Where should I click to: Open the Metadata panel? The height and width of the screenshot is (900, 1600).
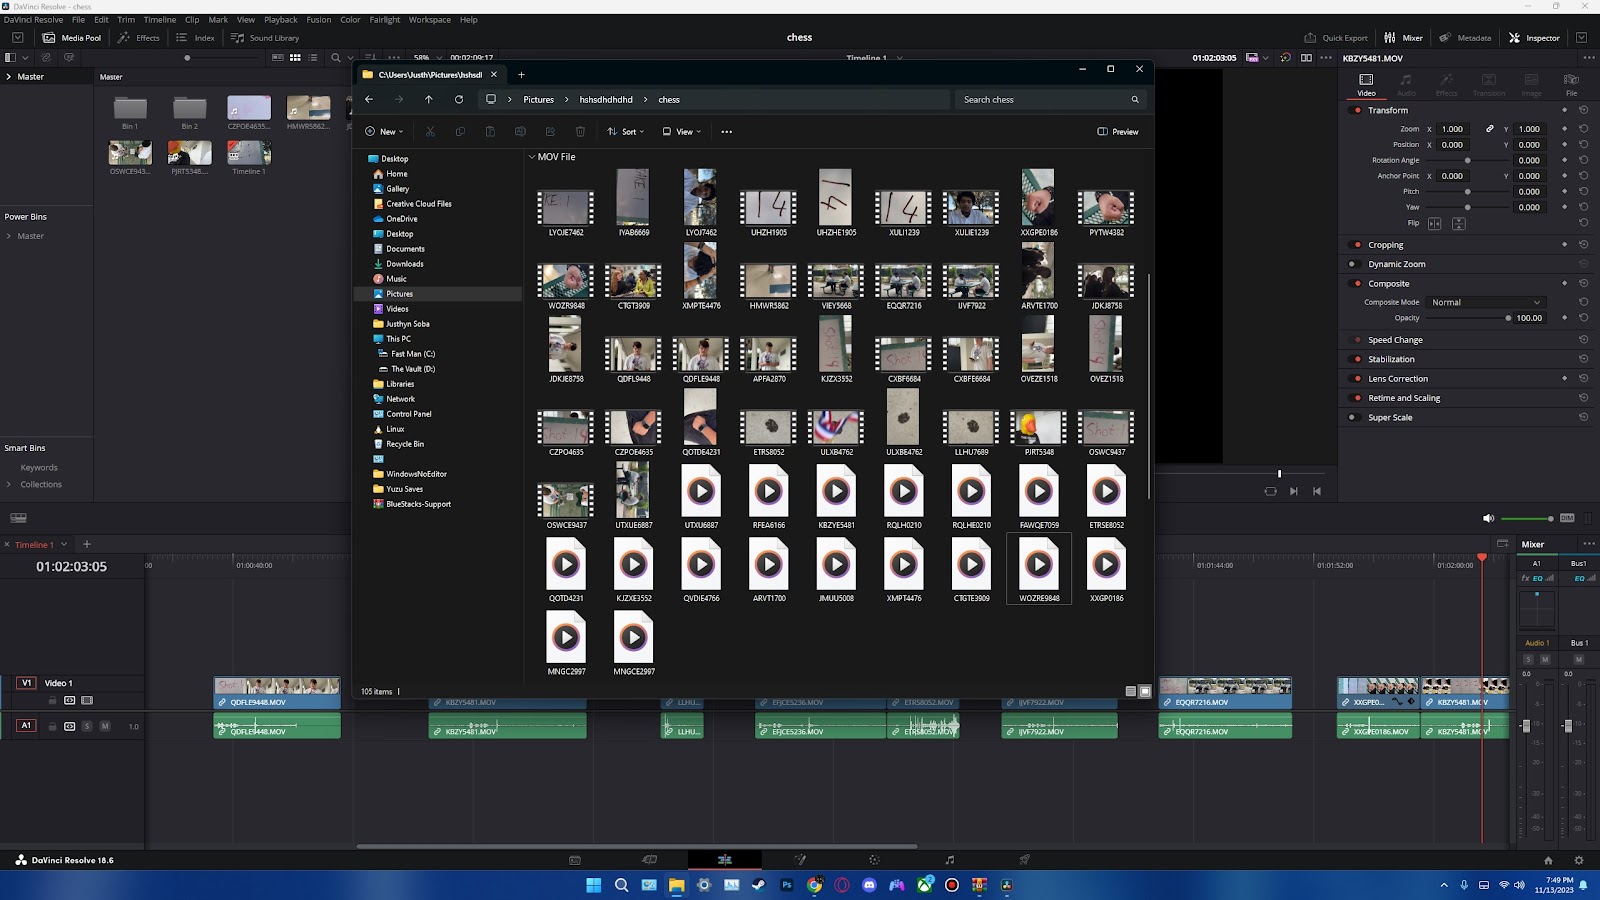1465,38
